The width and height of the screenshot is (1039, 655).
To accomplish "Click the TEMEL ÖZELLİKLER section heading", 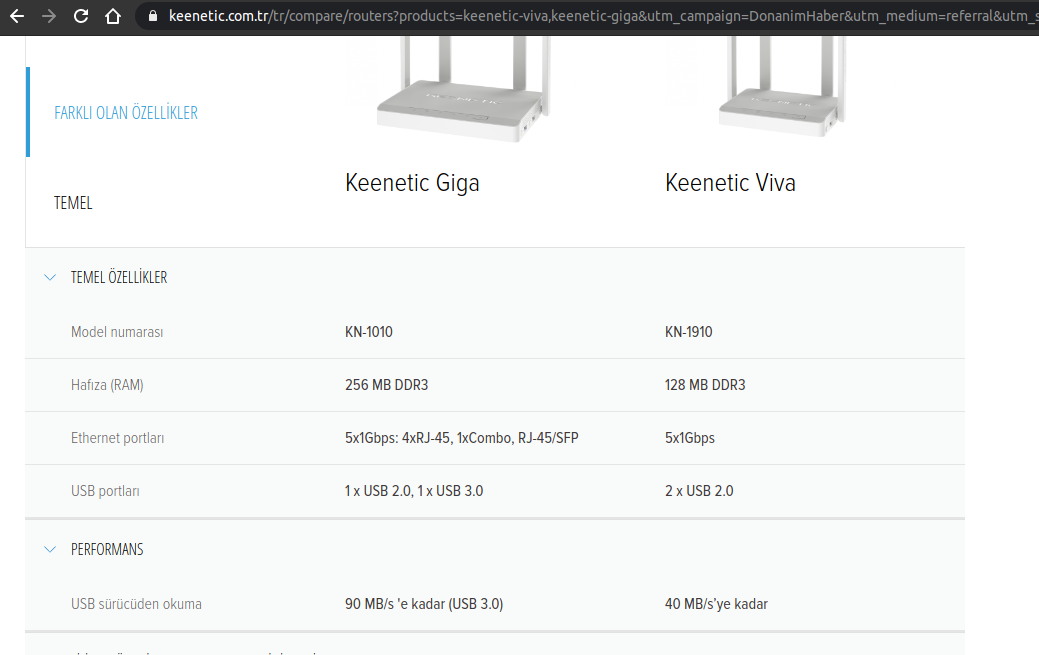I will pos(119,277).
